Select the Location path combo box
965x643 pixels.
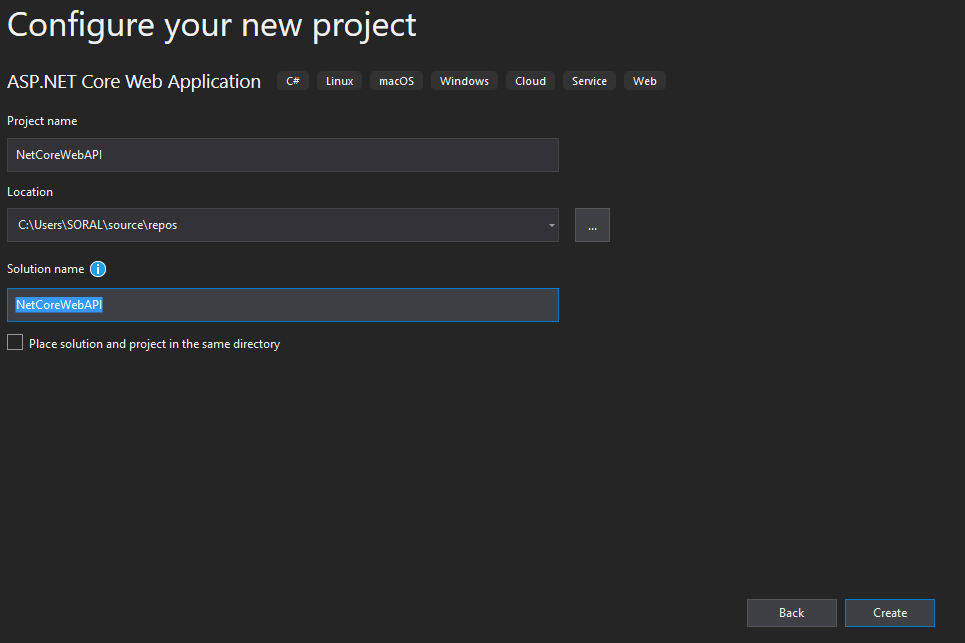pyautogui.click(x=282, y=225)
